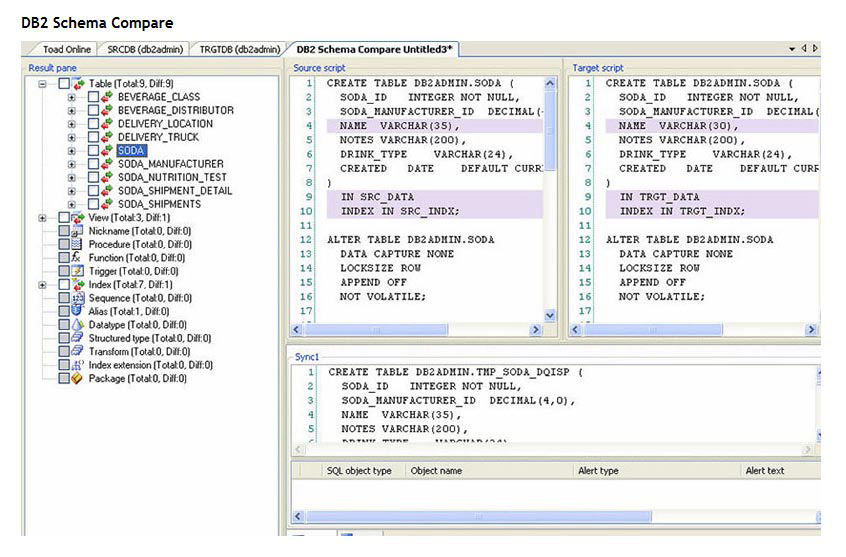Click the Nickname category icon
The image size is (846, 557).
pyautogui.click(x=78, y=231)
